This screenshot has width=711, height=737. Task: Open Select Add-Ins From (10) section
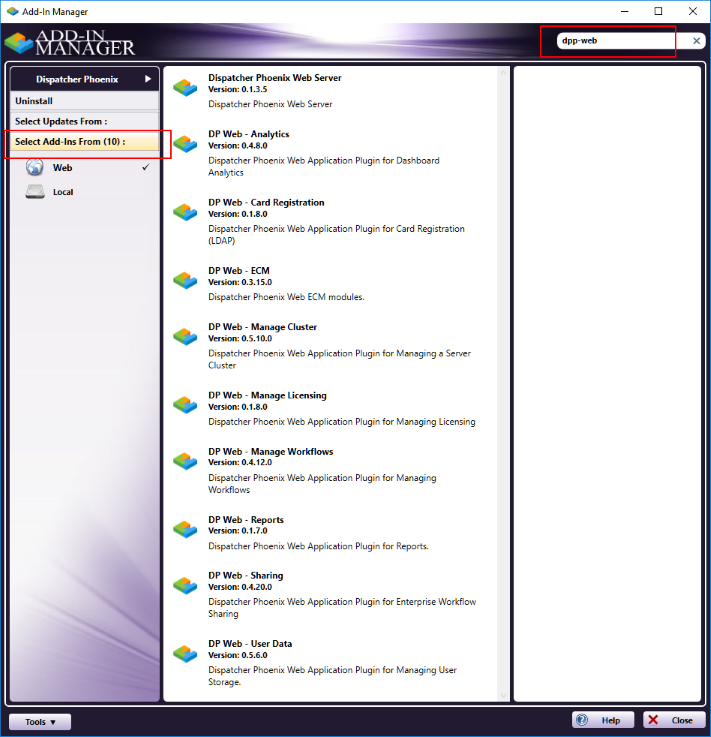click(x=85, y=141)
